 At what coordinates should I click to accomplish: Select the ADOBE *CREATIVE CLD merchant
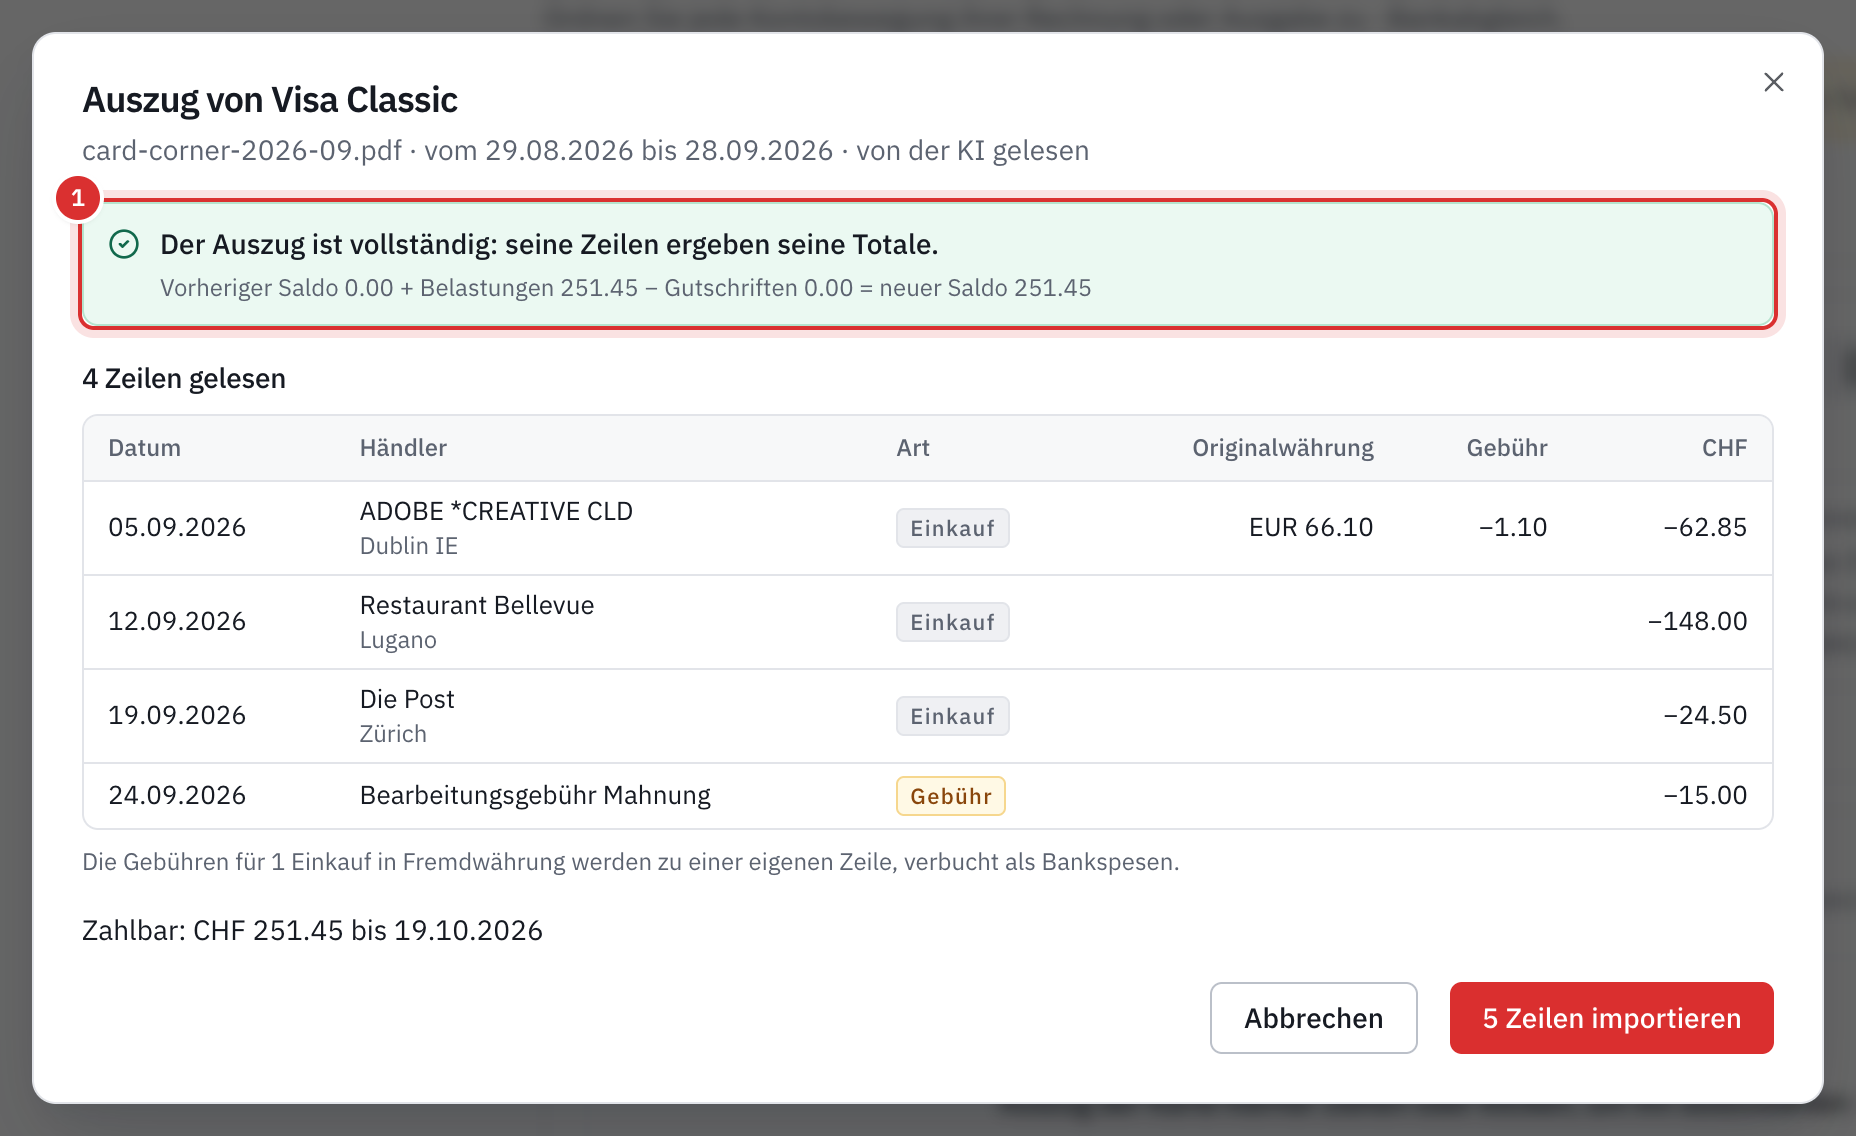[x=496, y=511]
